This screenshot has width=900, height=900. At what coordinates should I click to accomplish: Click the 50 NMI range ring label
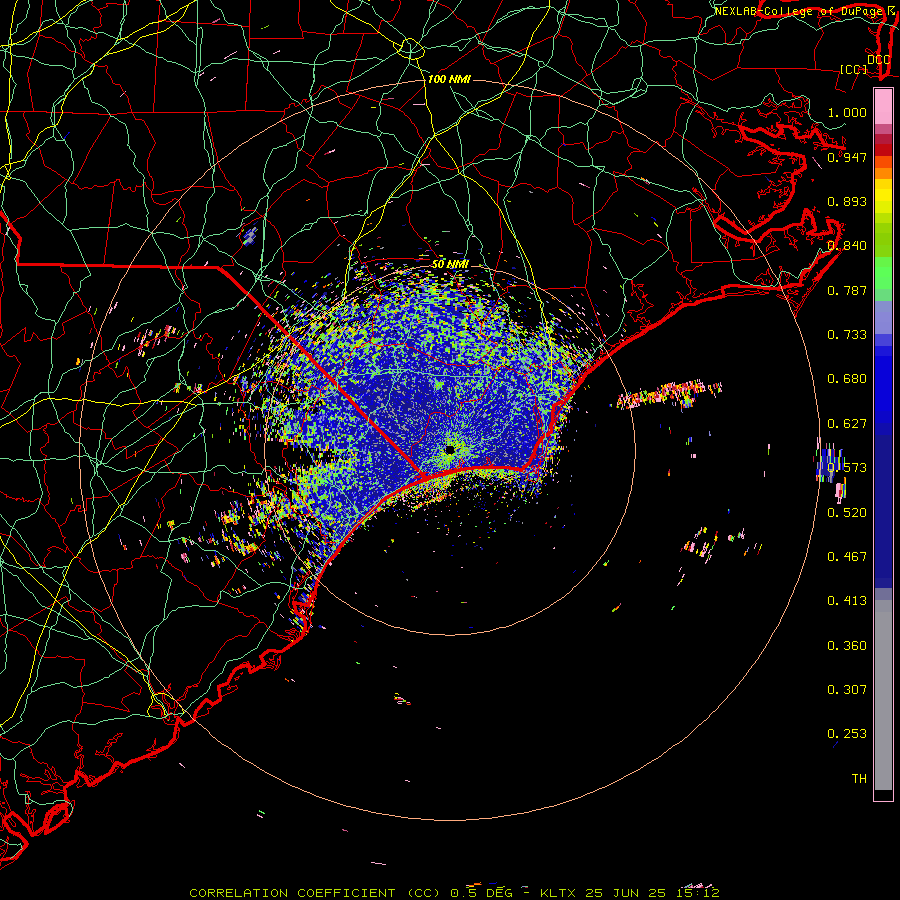click(x=450, y=264)
